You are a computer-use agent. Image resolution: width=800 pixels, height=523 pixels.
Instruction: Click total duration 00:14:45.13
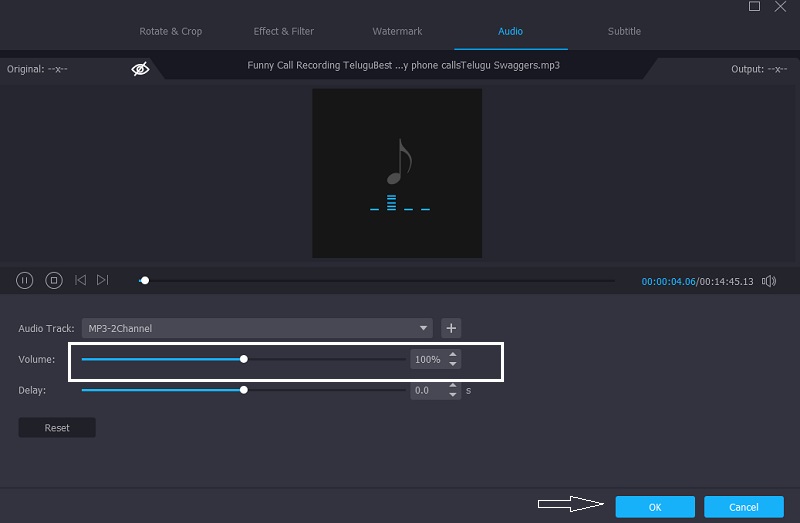click(x=727, y=282)
